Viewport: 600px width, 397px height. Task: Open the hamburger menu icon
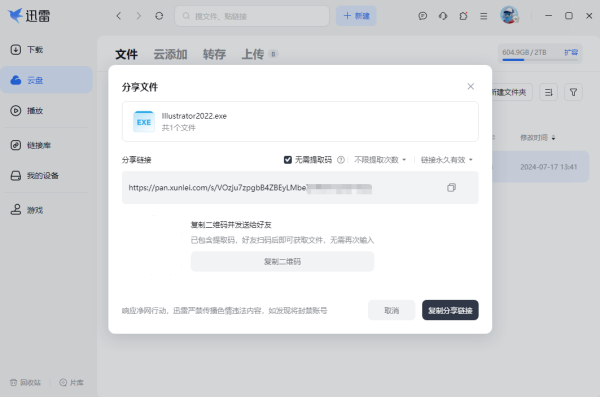pyautogui.click(x=484, y=16)
